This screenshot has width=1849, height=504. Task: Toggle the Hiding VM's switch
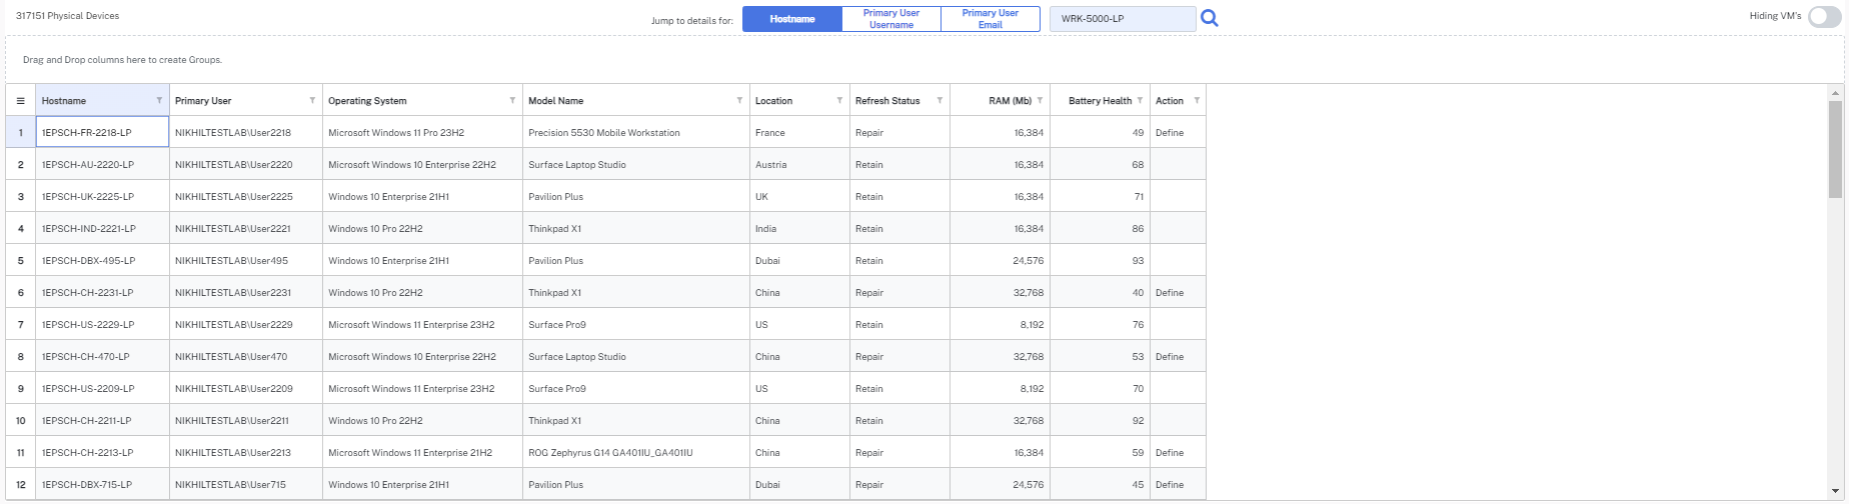1824,17
